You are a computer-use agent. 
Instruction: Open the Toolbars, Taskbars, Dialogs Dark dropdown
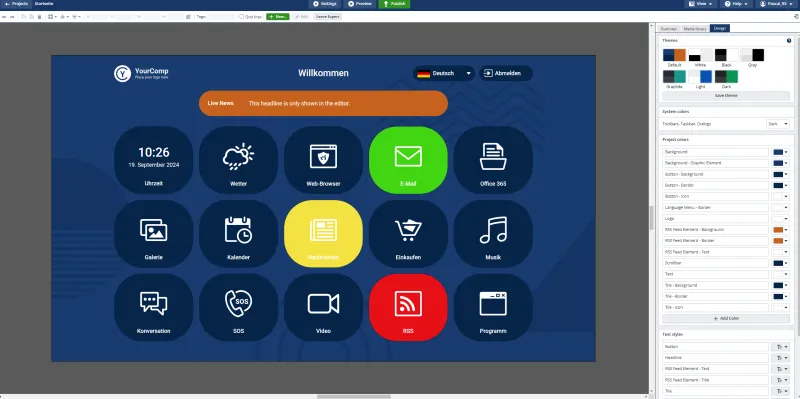[778, 124]
